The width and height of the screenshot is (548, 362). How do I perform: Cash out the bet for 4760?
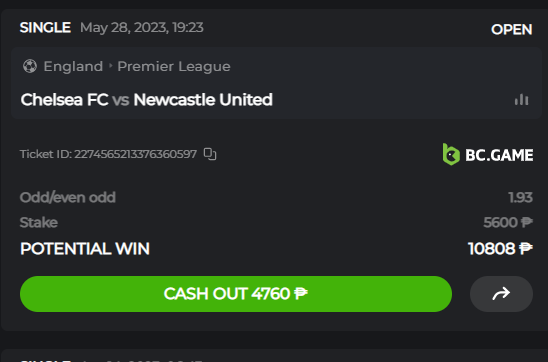(236, 294)
